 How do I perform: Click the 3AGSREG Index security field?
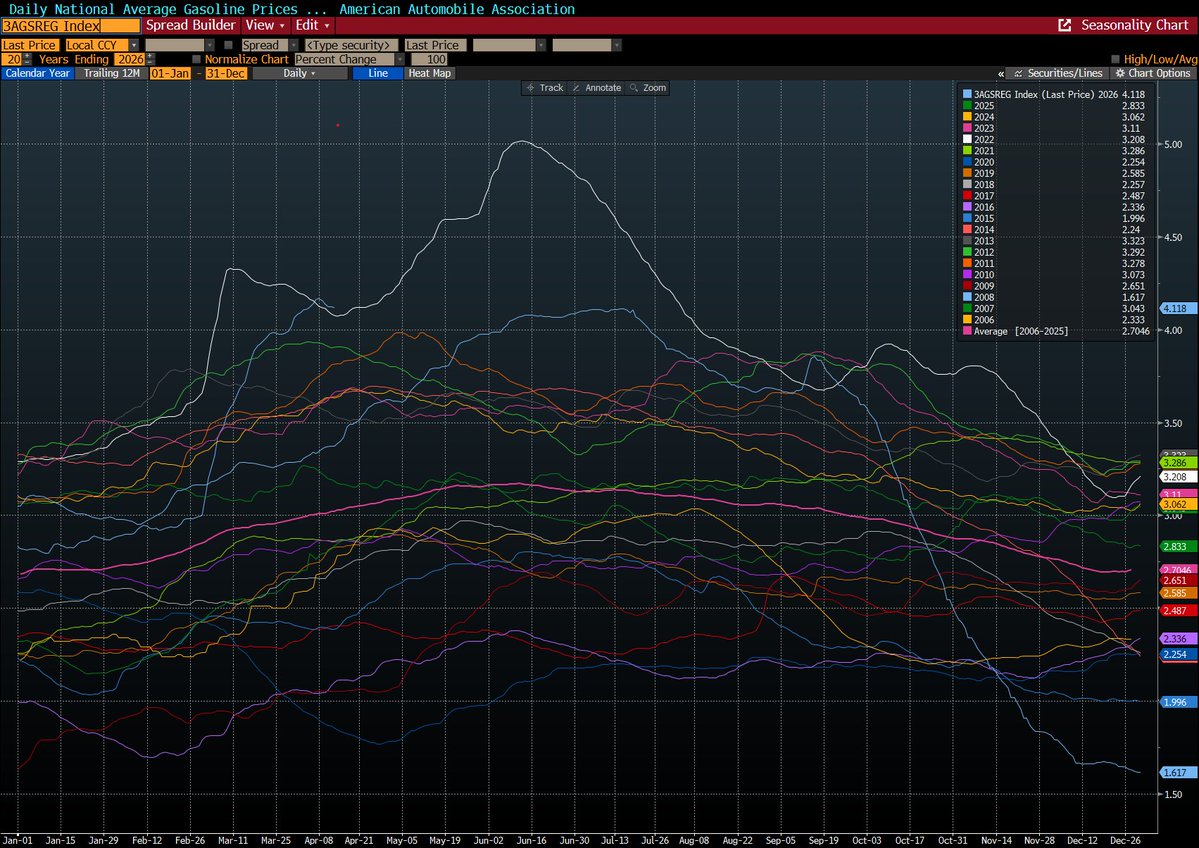[71, 25]
